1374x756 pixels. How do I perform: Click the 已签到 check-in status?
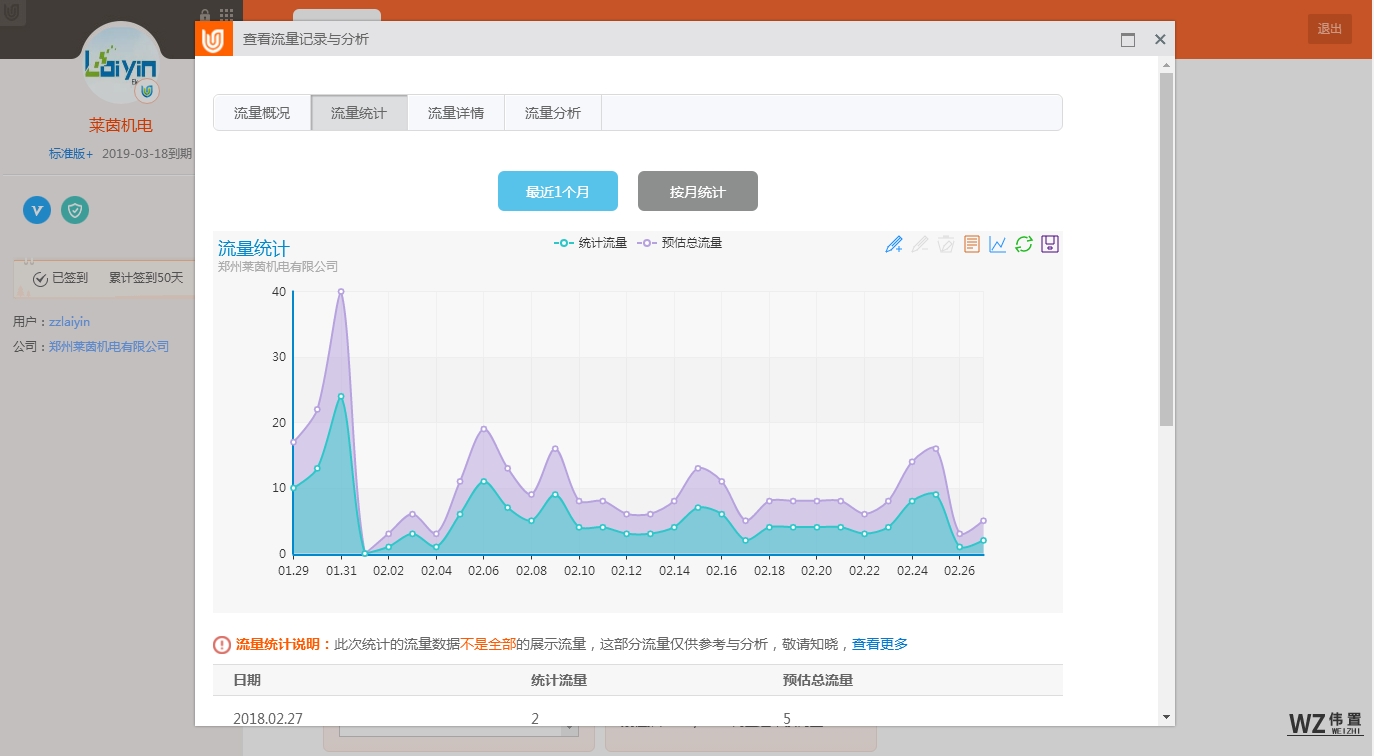[x=61, y=278]
